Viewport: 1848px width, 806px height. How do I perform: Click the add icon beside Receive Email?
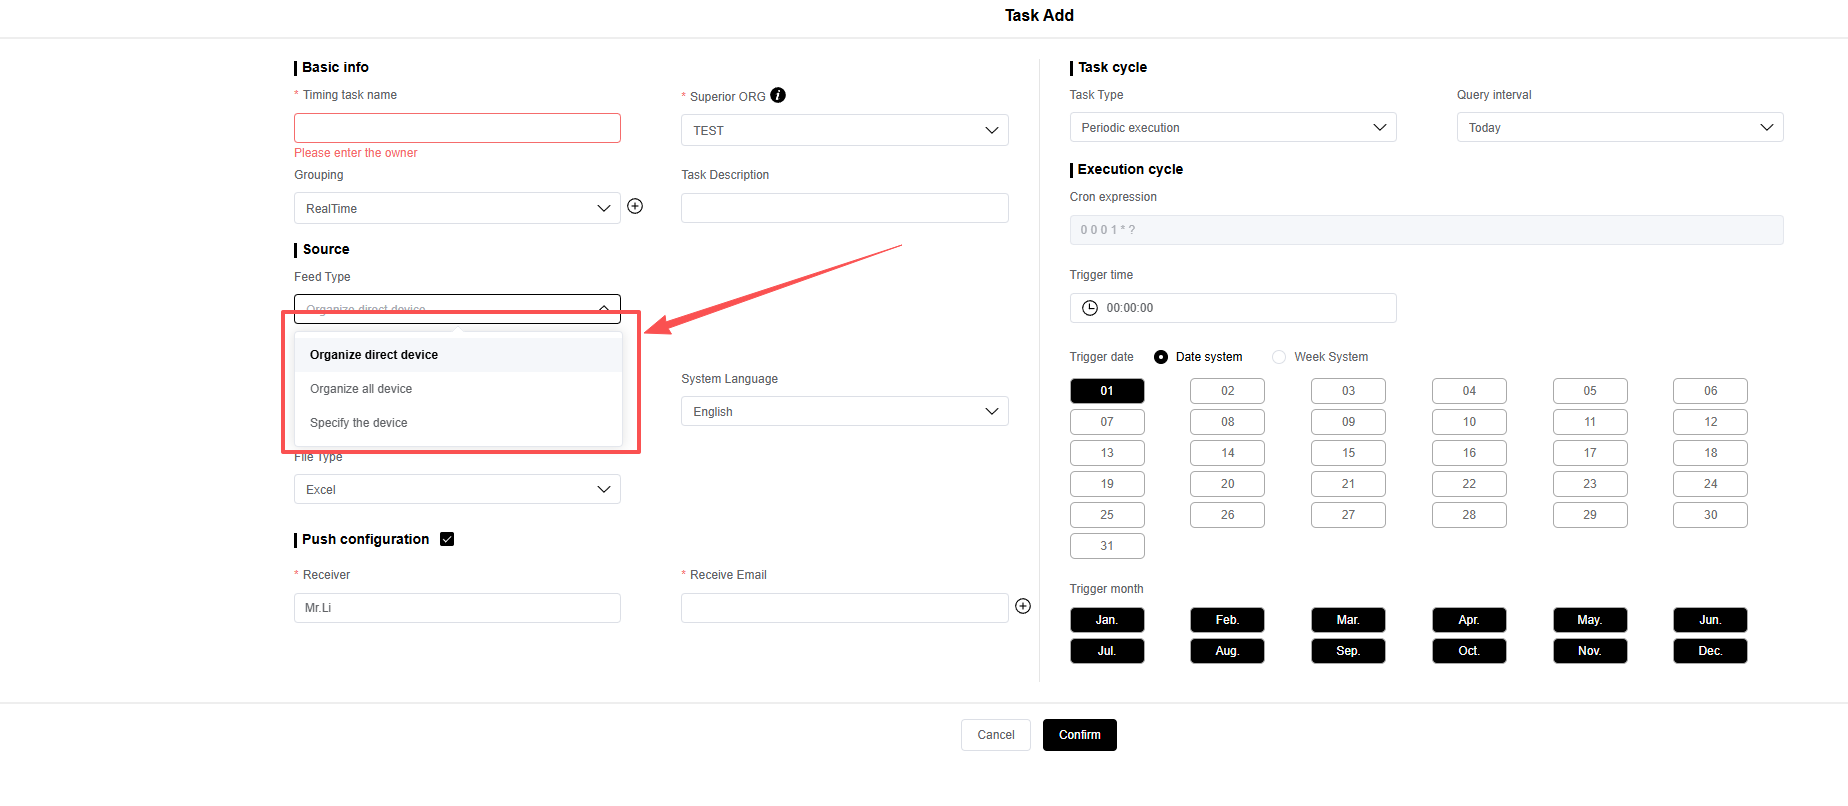[x=1023, y=606]
